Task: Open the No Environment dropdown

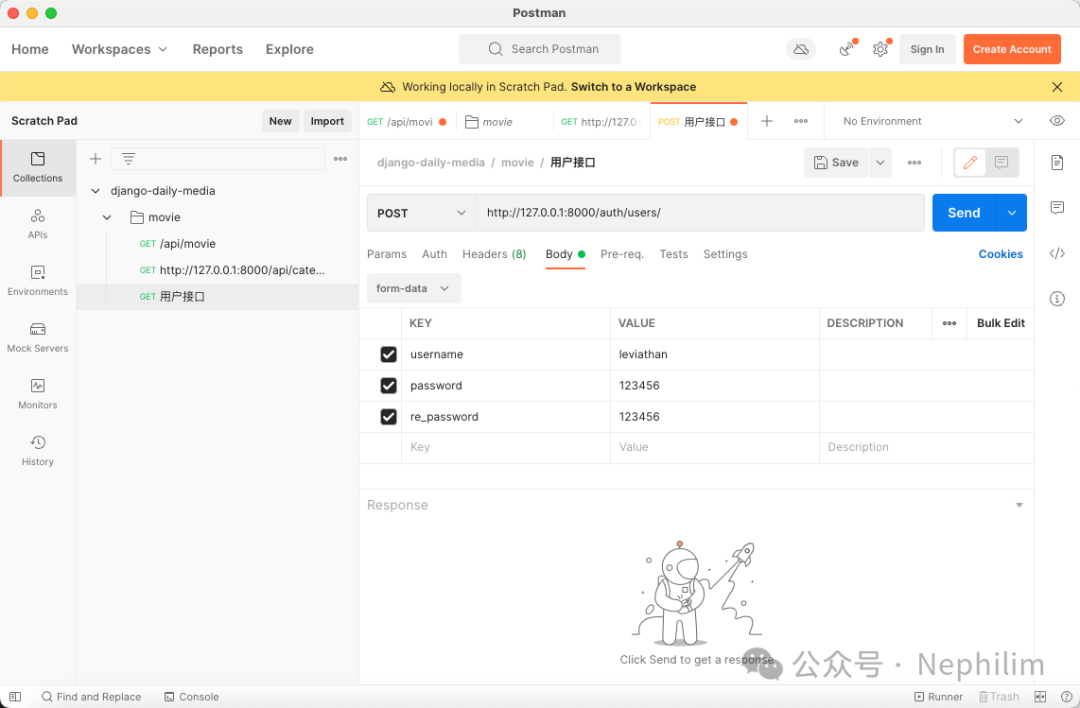Action: [933, 121]
